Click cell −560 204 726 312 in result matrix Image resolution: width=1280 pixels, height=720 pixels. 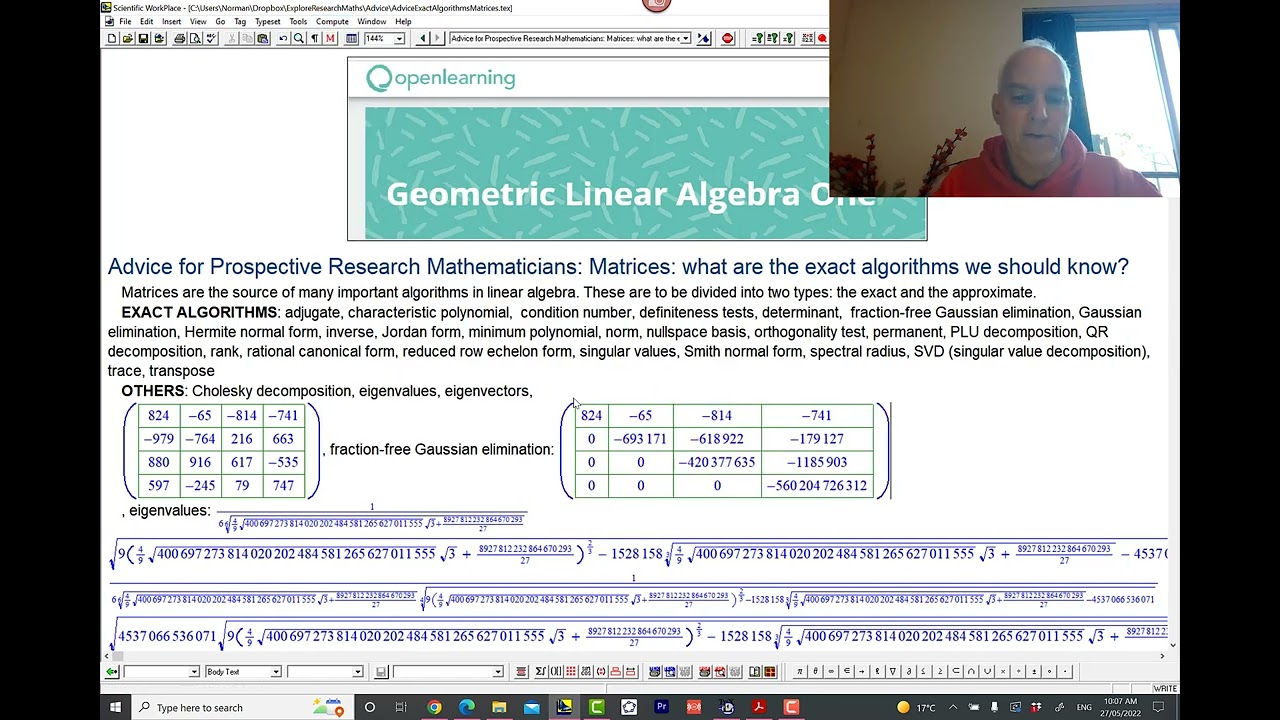pyautogui.click(x=817, y=485)
